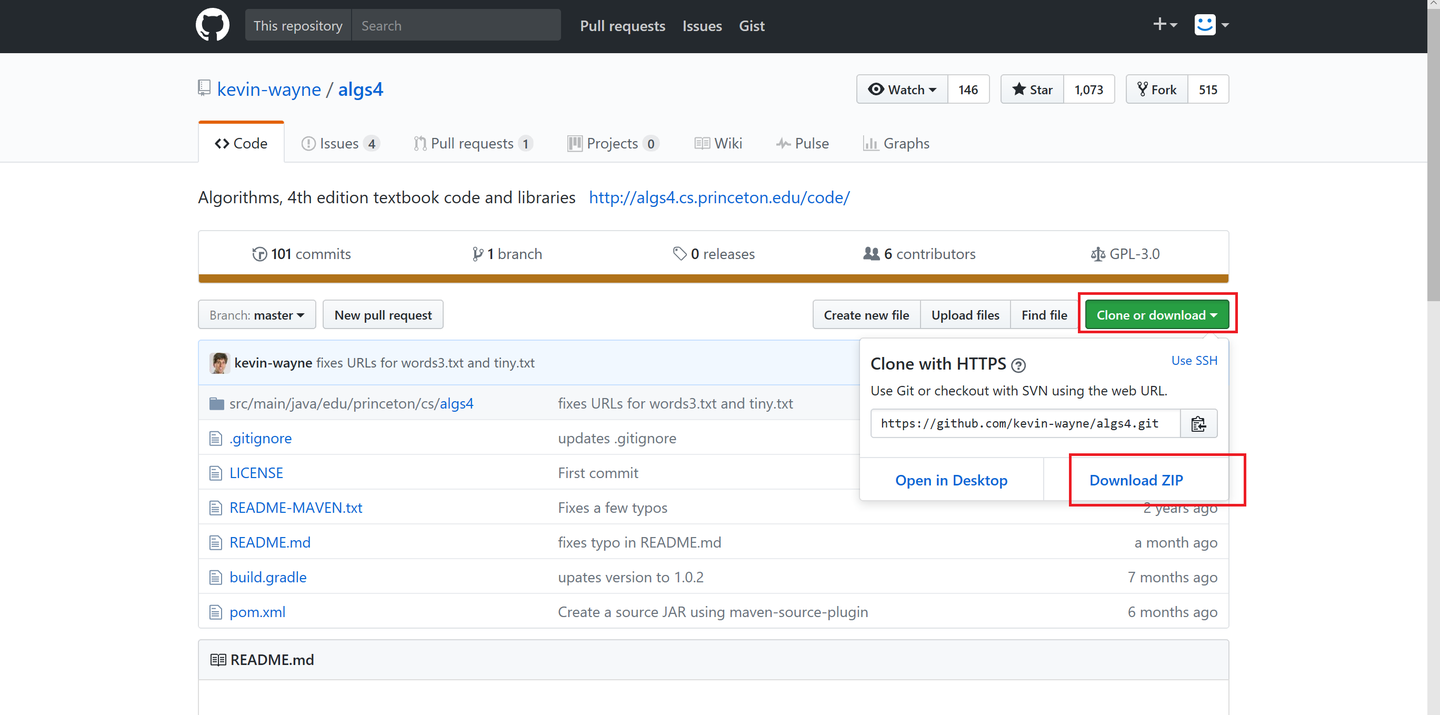Star the algs4 repository
The image size is (1440, 715).
coord(1032,89)
